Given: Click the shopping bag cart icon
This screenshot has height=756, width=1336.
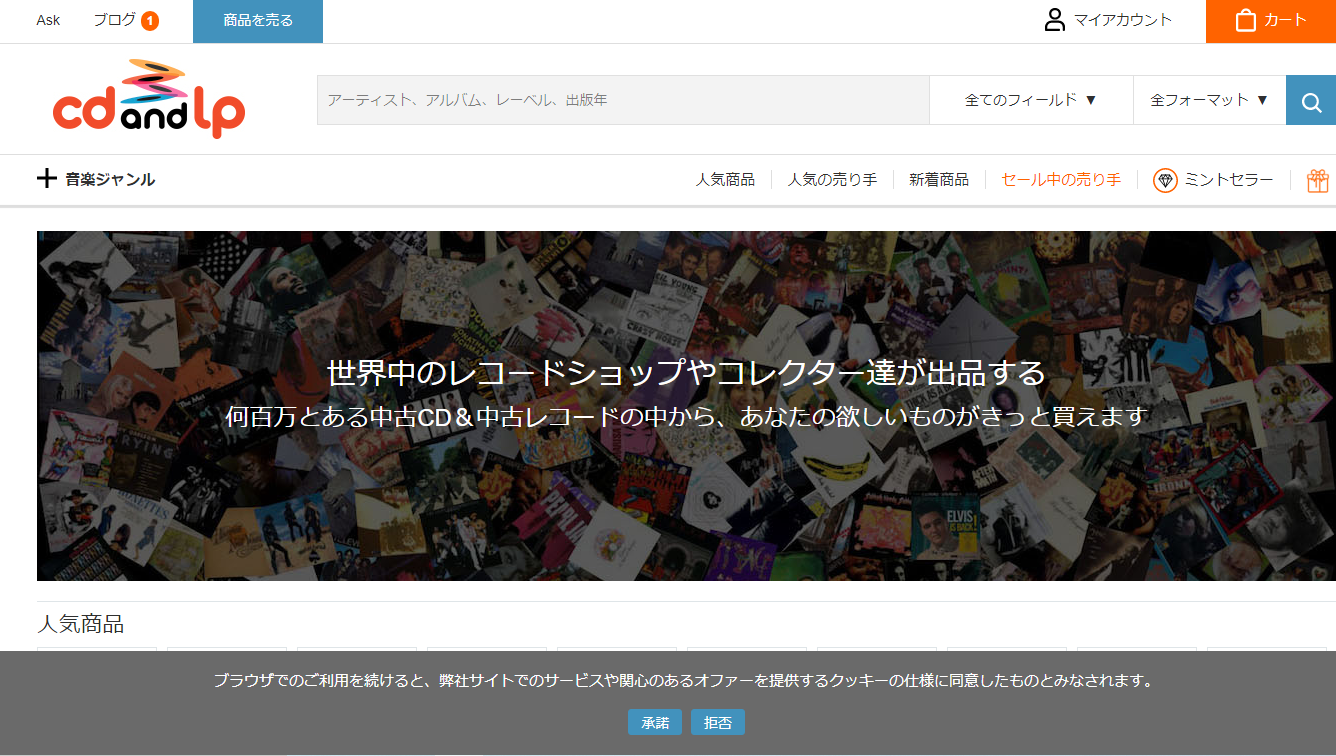Looking at the screenshot, I should click(x=1245, y=20).
